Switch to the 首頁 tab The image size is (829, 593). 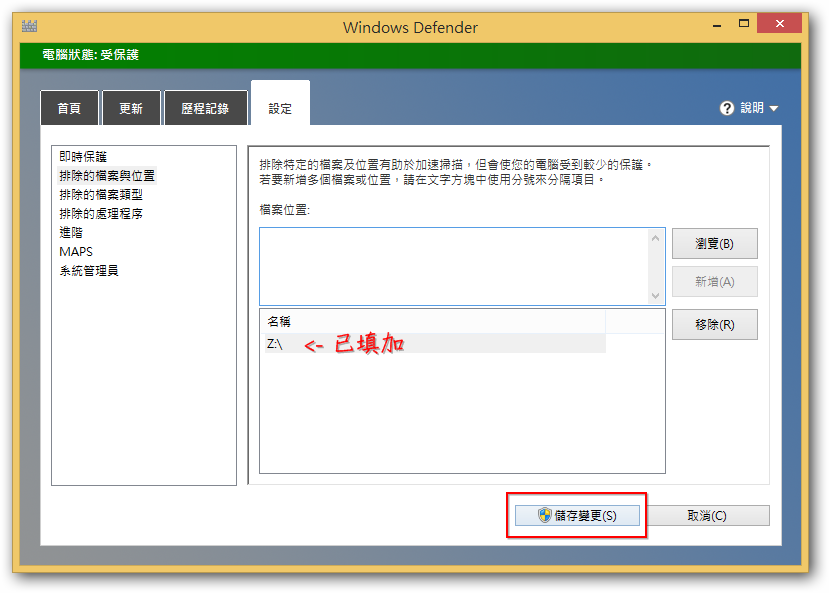[x=69, y=109]
